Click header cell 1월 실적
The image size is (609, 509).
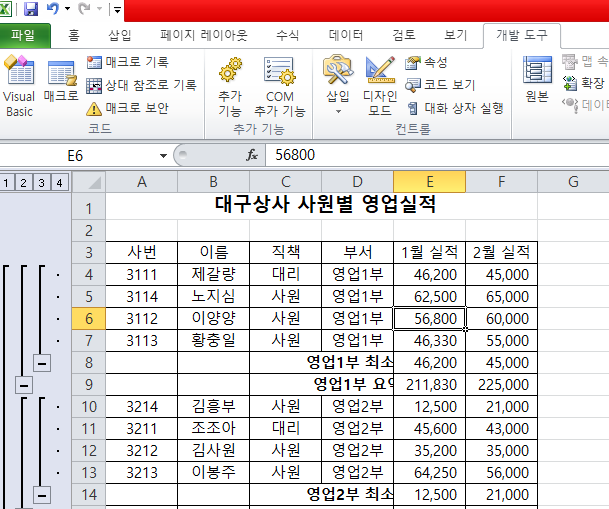pyautogui.click(x=429, y=252)
